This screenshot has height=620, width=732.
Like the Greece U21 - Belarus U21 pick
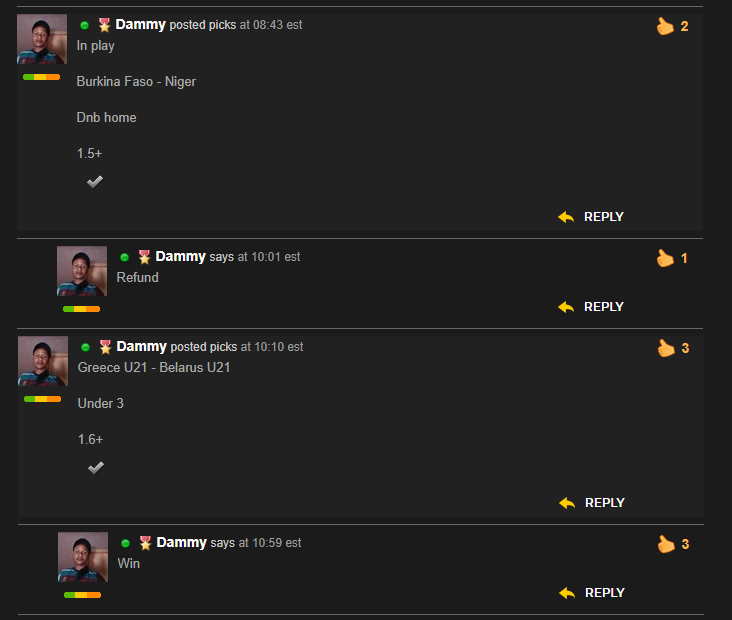(666, 348)
